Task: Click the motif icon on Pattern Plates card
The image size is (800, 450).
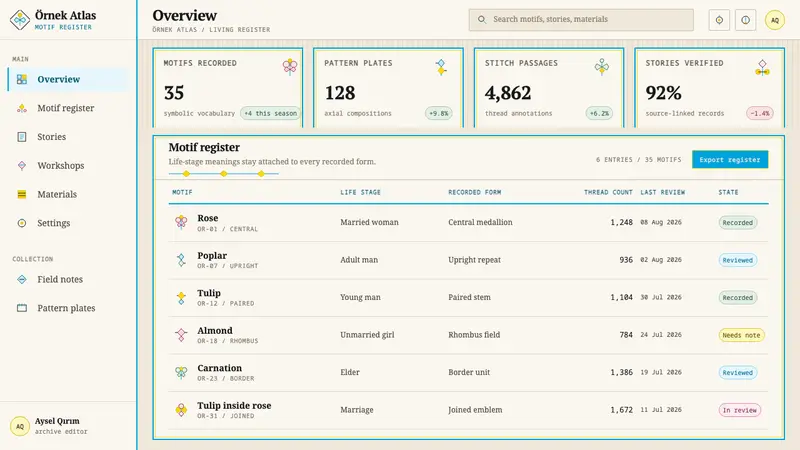Action: coord(441,67)
